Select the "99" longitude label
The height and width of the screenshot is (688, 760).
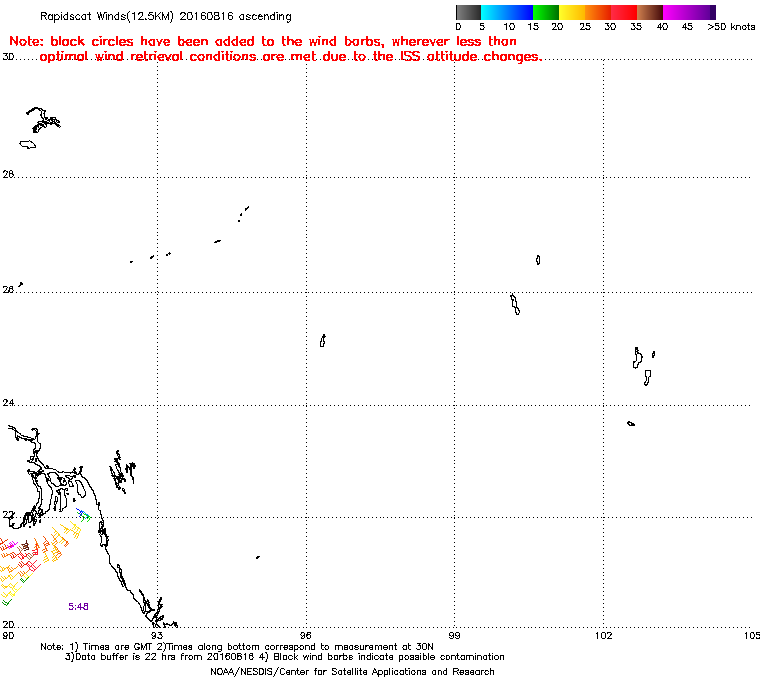(x=454, y=635)
